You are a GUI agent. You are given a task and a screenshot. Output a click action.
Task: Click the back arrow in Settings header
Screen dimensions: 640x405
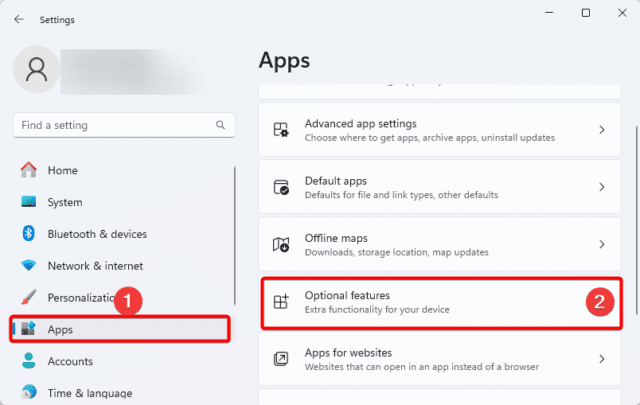20,19
